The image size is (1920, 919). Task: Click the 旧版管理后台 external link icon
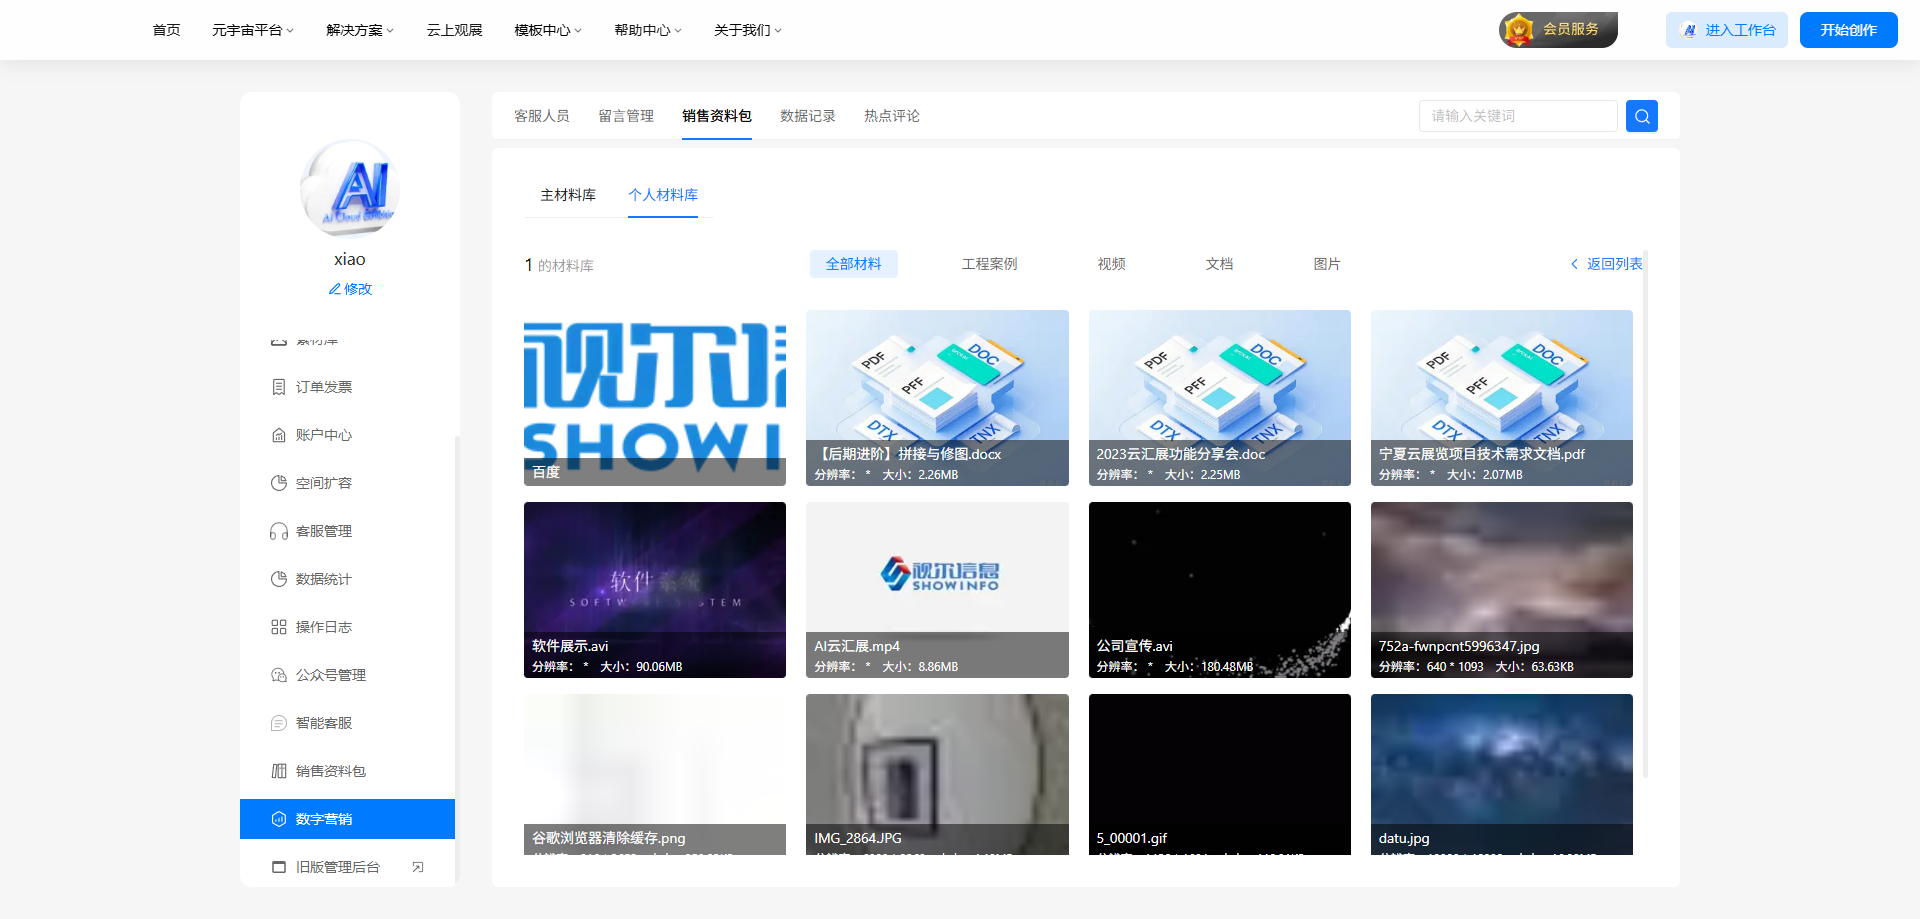click(x=418, y=867)
